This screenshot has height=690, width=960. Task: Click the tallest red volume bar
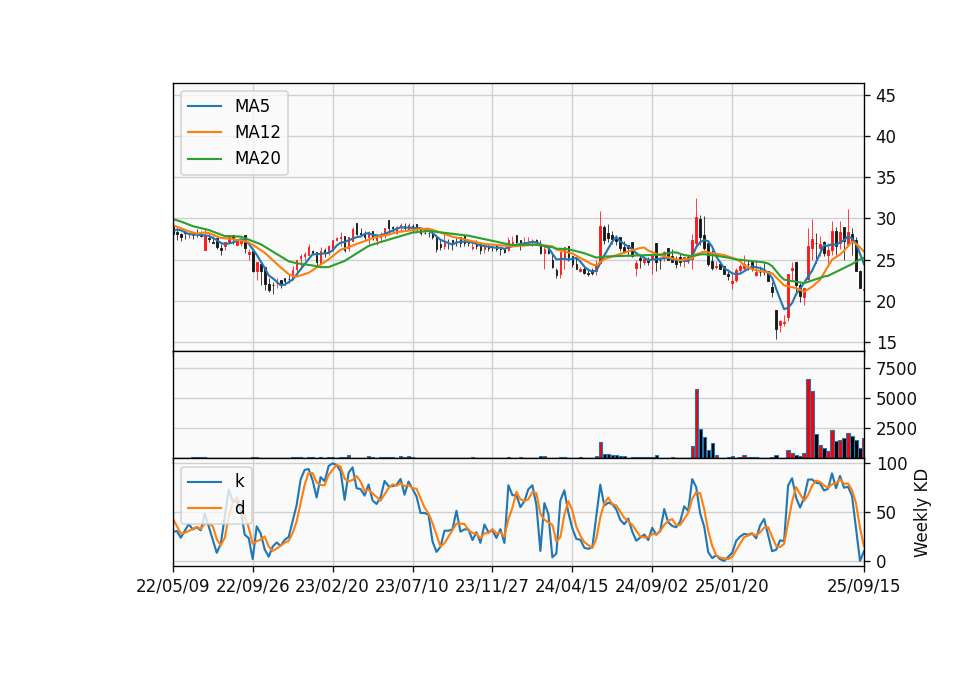click(x=808, y=419)
